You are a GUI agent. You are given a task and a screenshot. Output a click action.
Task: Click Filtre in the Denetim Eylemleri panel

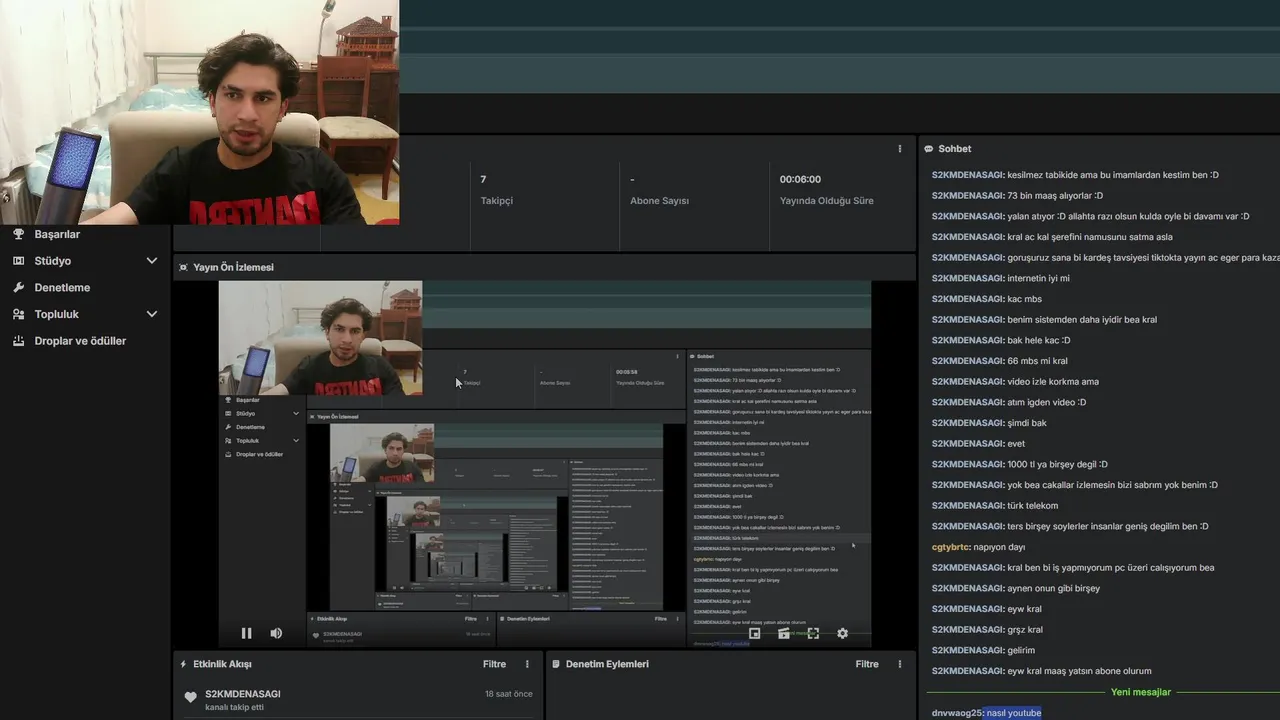click(x=867, y=664)
